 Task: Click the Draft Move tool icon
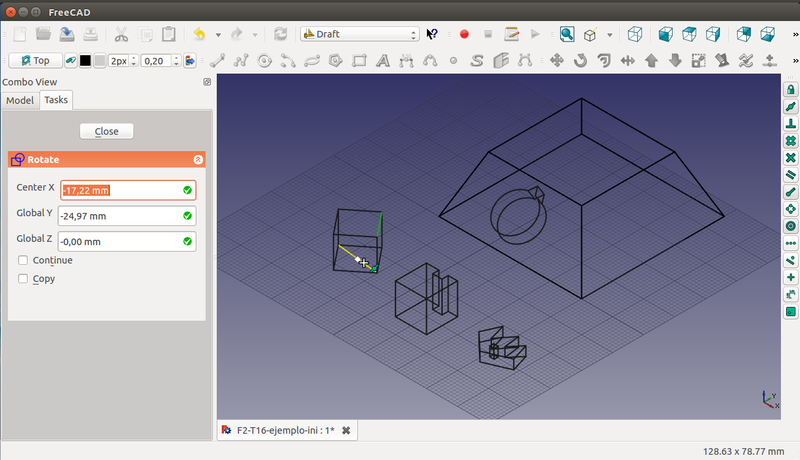558,60
